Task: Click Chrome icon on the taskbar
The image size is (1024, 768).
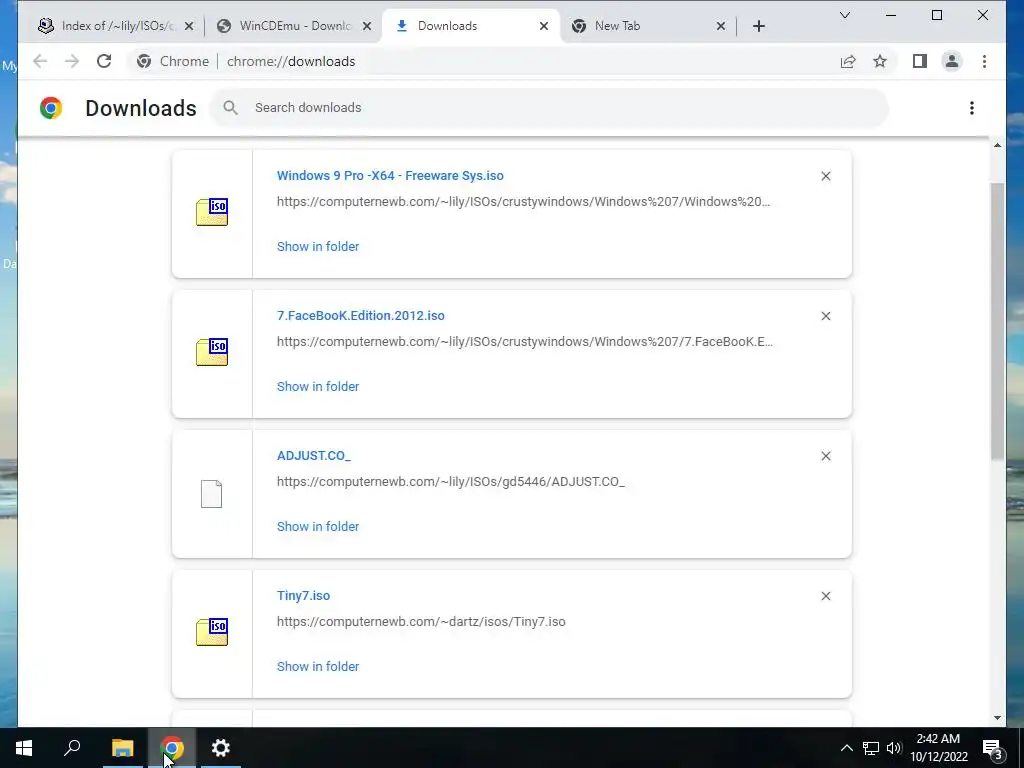Action: point(172,748)
